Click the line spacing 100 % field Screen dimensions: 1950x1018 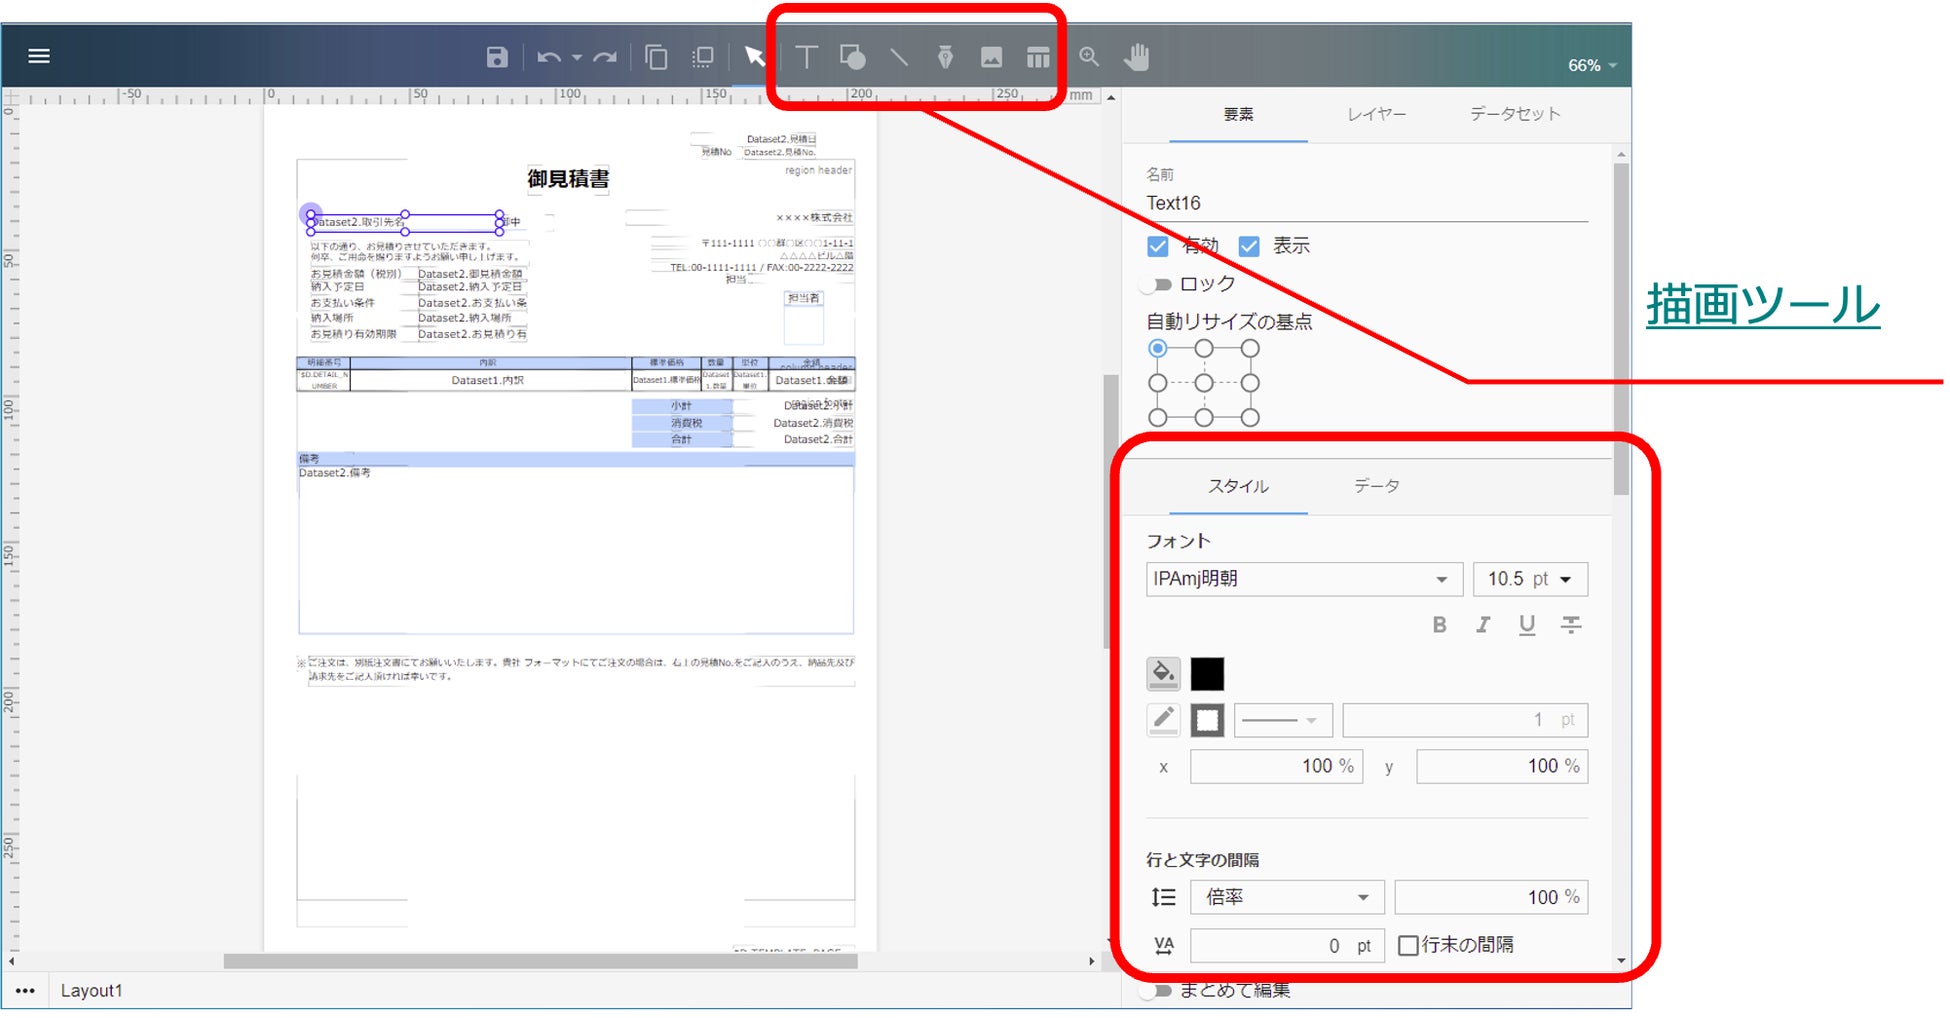coord(1491,898)
